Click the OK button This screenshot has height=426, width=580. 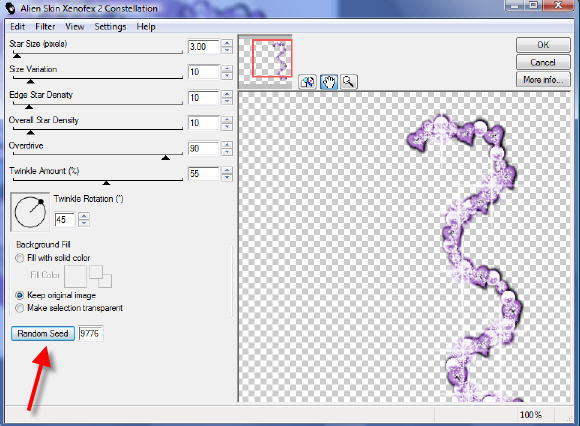pyautogui.click(x=543, y=45)
